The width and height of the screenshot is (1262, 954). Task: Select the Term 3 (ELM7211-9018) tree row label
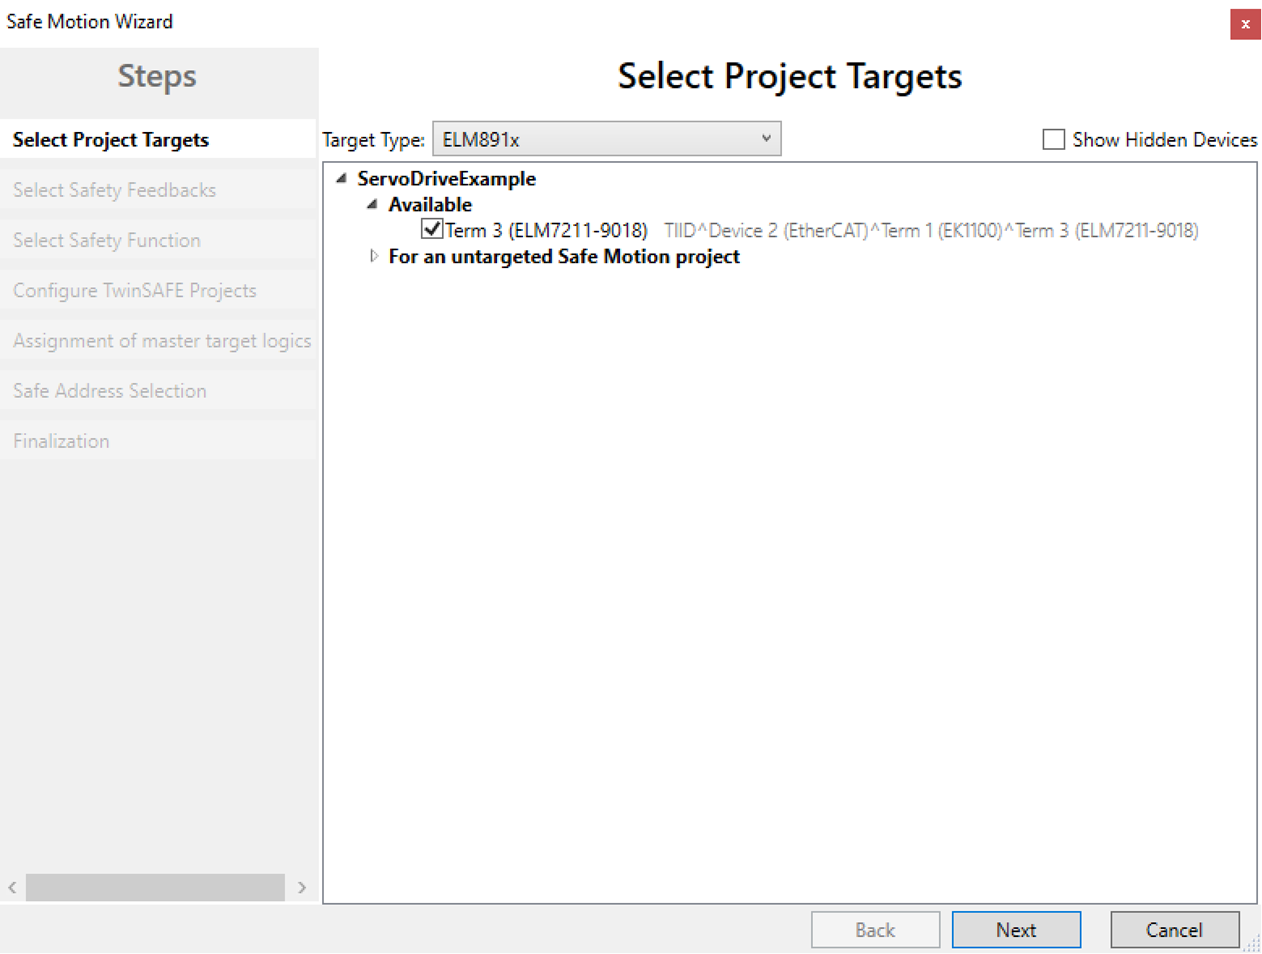pyautogui.click(x=546, y=230)
